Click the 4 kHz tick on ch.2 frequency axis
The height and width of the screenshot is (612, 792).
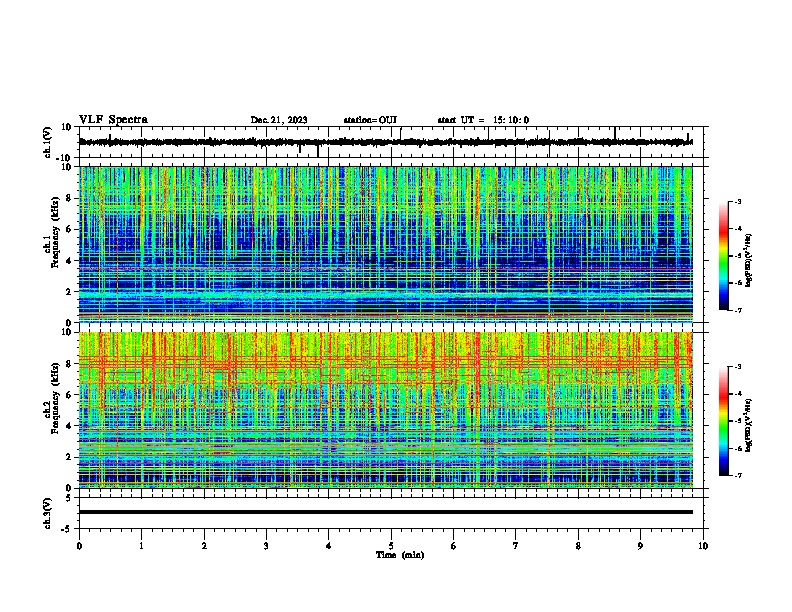coord(69,426)
